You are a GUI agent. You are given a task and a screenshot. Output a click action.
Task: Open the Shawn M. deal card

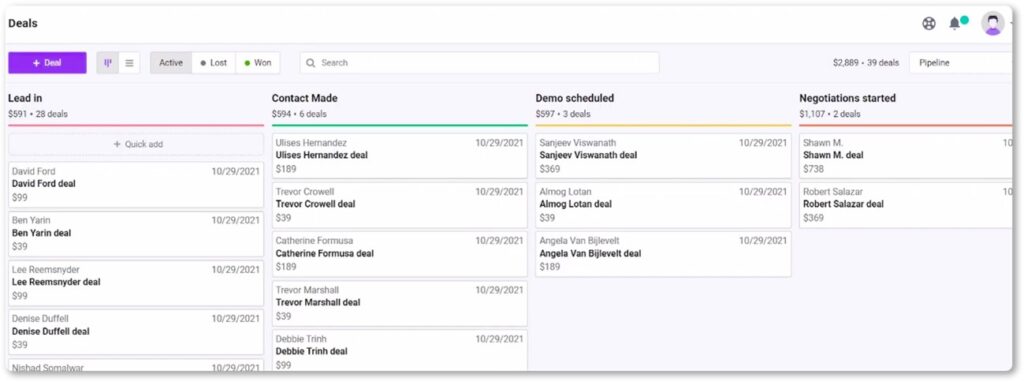[906, 155]
